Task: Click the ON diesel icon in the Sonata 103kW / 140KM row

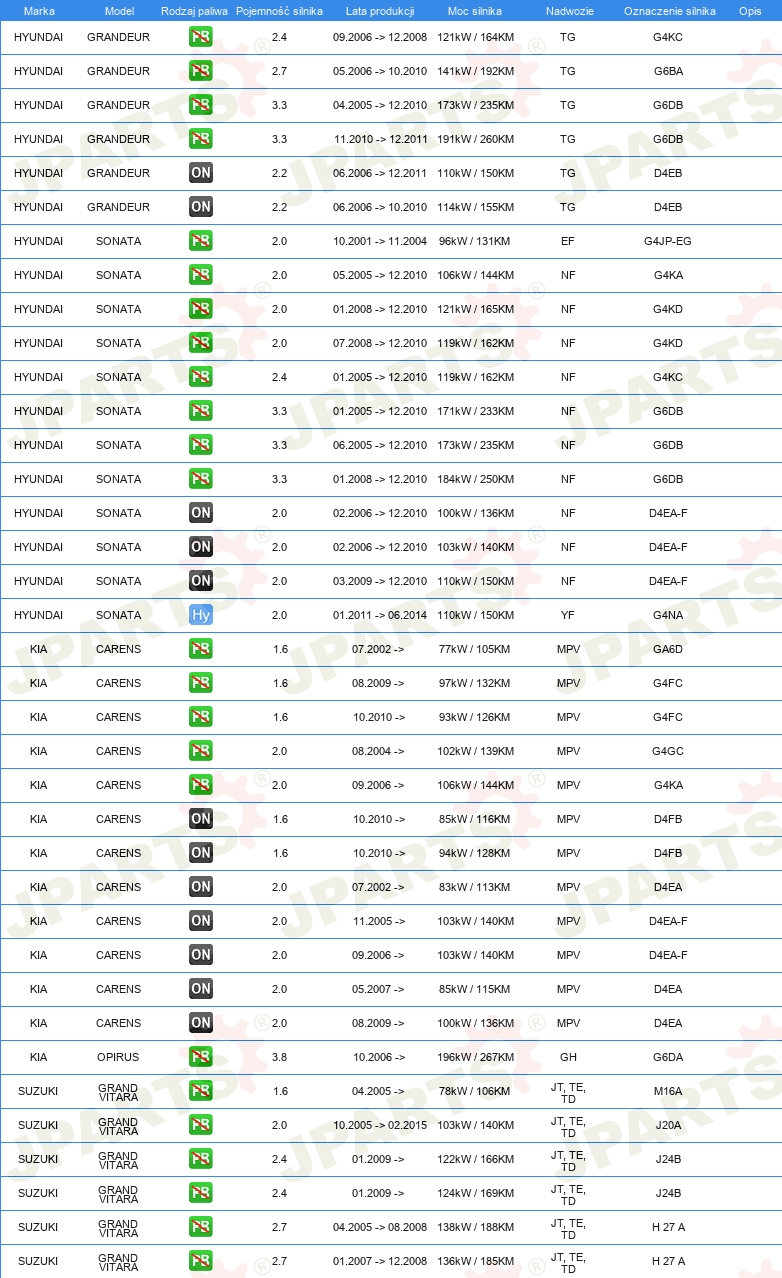Action: pyautogui.click(x=201, y=547)
